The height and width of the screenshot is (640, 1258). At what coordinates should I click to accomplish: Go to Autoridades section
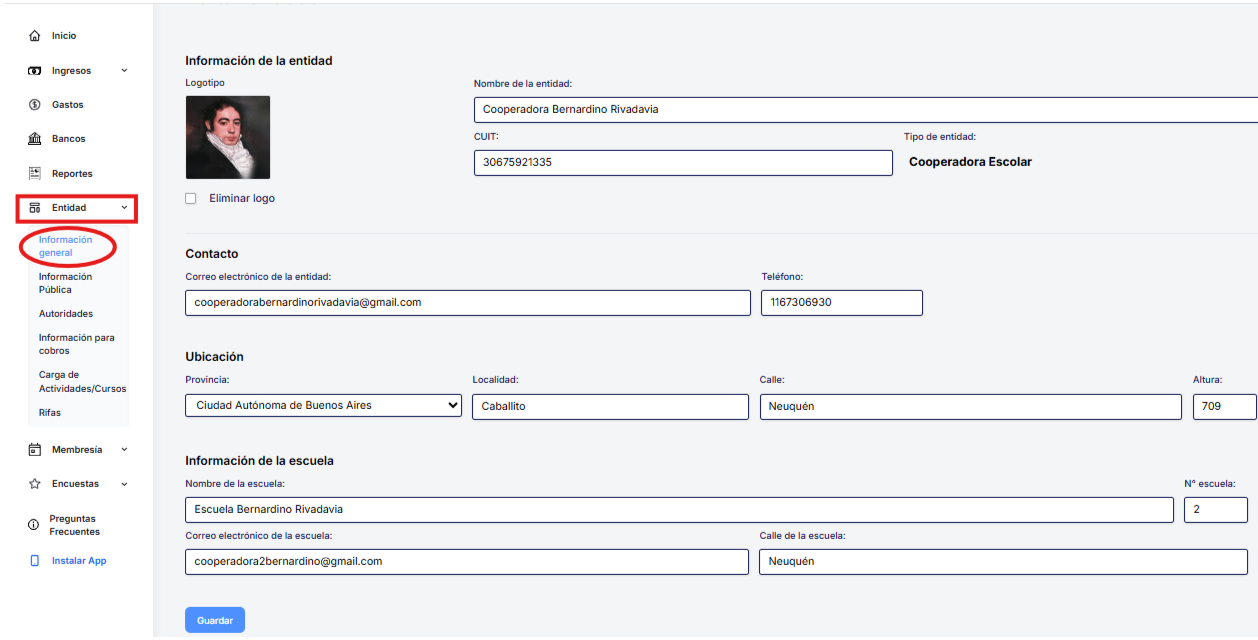pyautogui.click(x=65, y=314)
